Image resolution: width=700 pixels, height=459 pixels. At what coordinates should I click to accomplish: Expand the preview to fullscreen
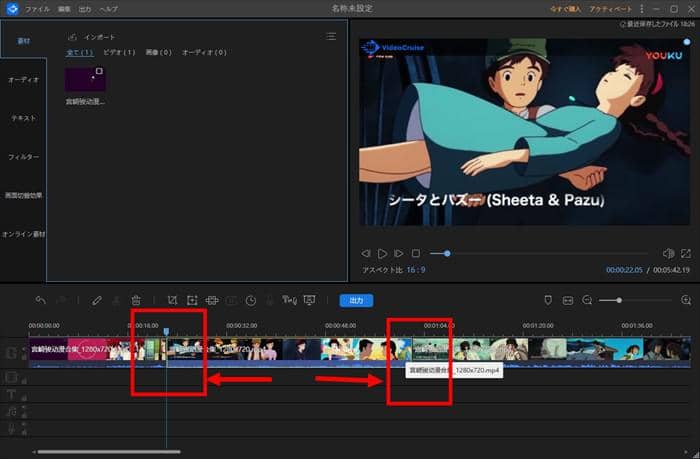tap(686, 253)
